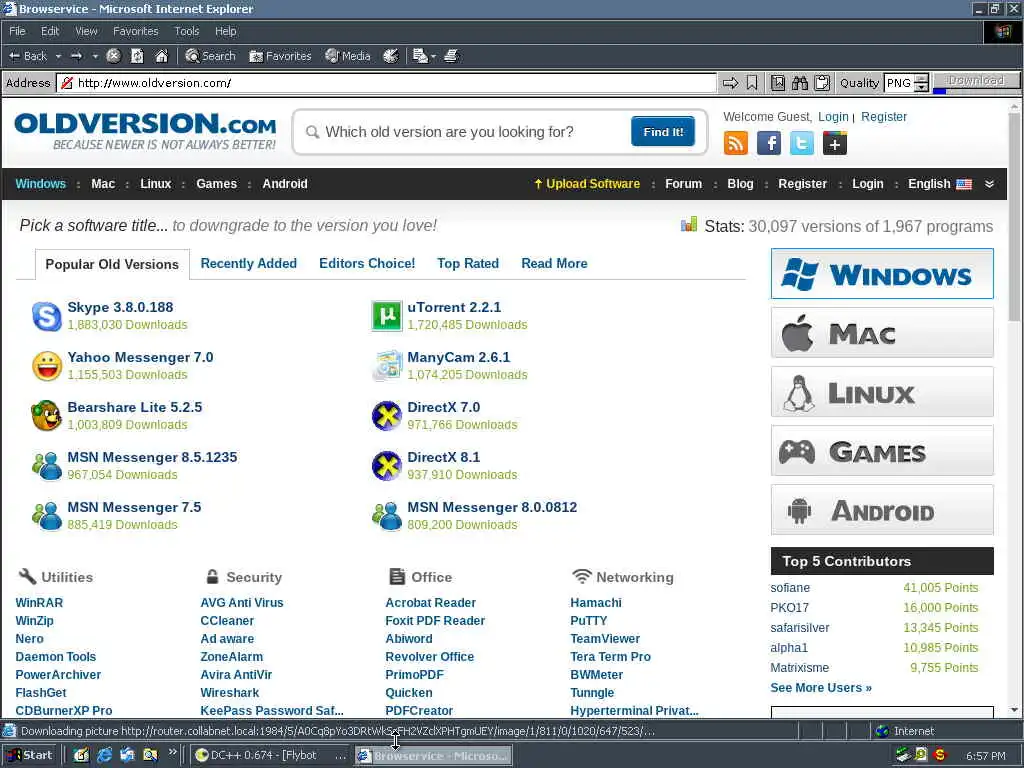Click the Facebook icon in header

[769, 143]
